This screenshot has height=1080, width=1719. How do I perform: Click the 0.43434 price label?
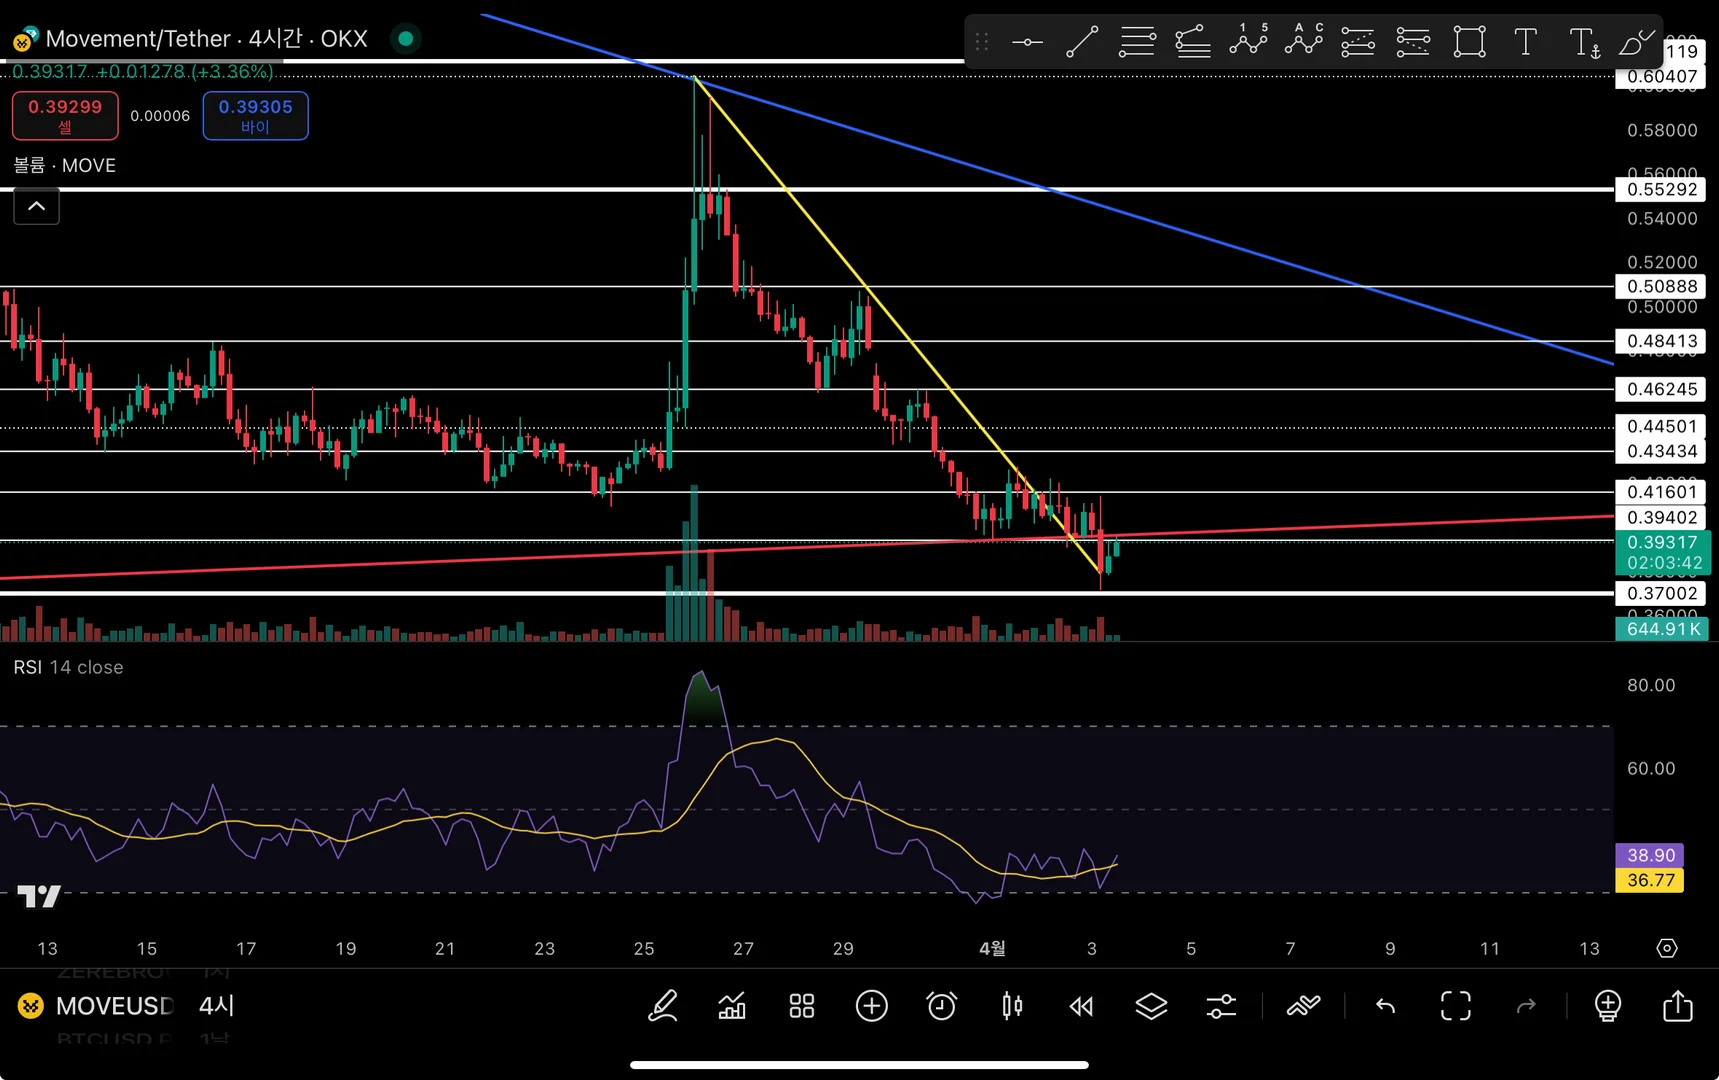(1661, 451)
